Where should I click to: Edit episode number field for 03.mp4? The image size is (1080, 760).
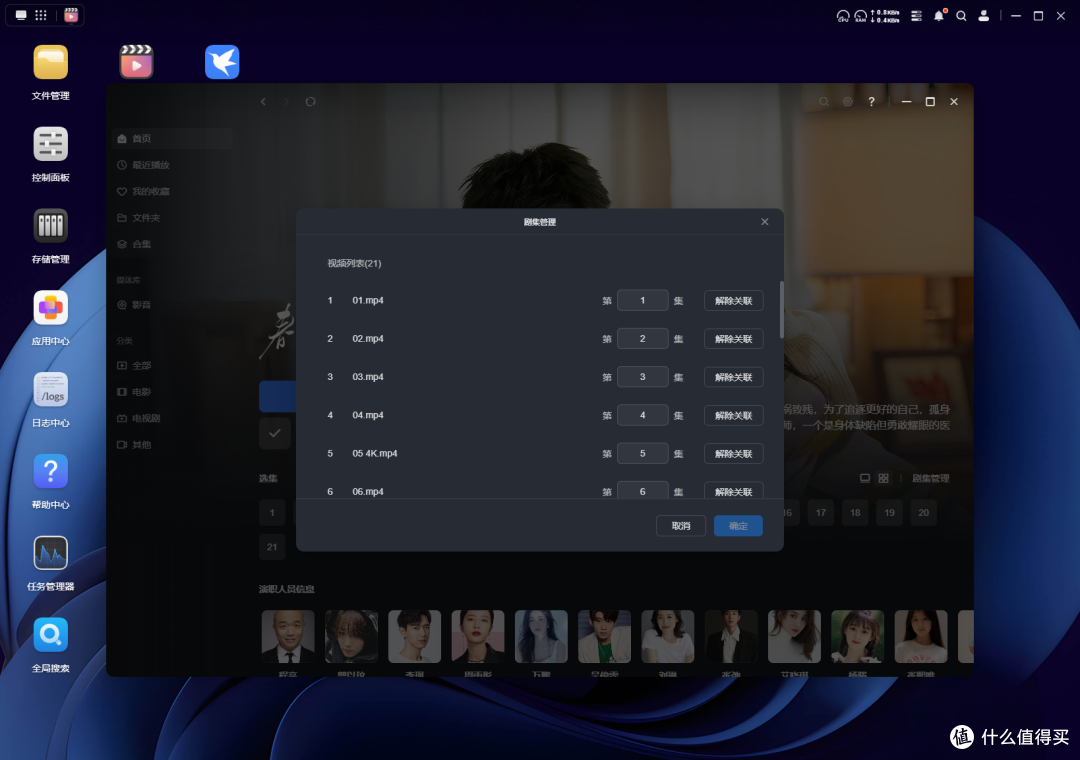(643, 377)
